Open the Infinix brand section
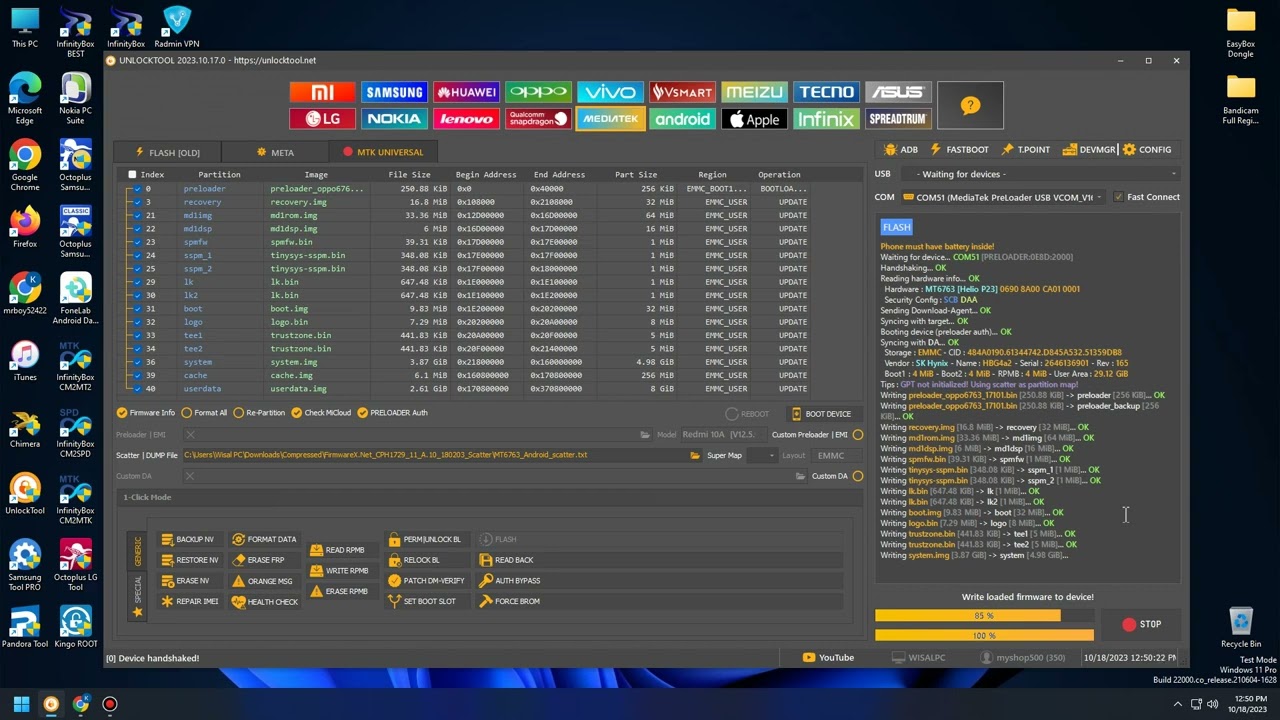This screenshot has height=720, width=1280. [826, 119]
